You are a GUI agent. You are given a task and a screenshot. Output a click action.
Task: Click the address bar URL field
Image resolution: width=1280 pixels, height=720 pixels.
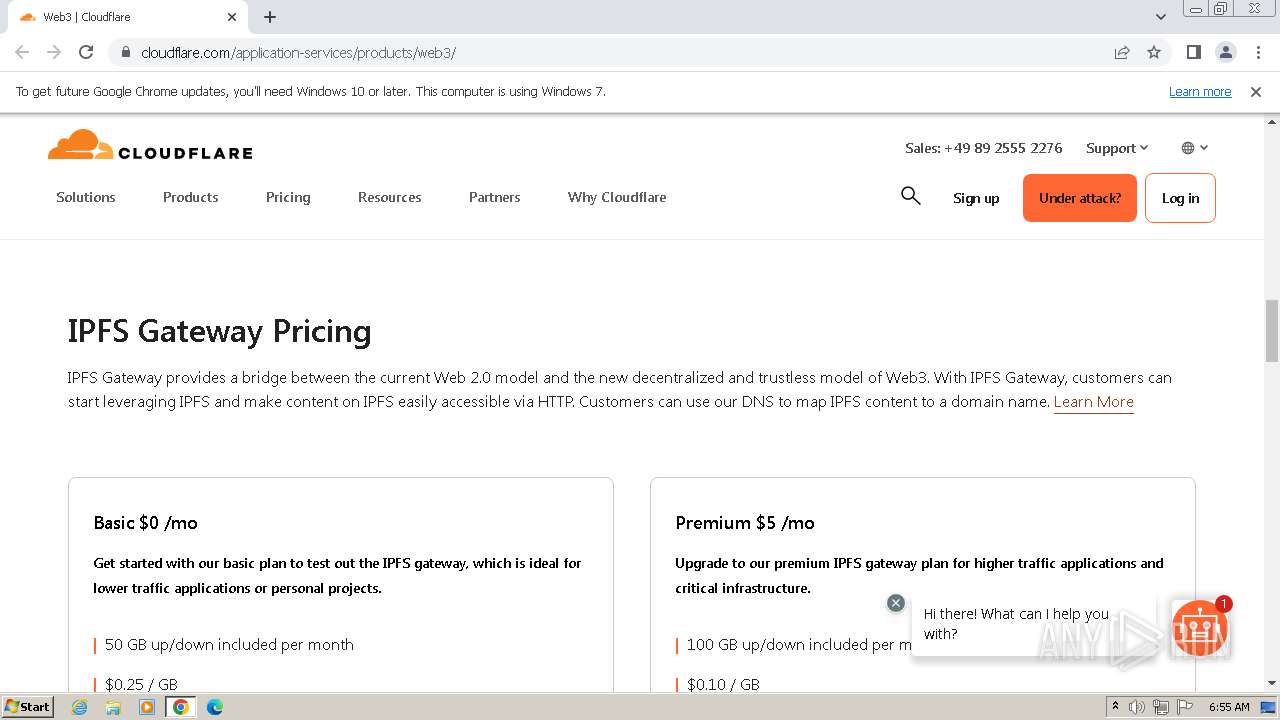pos(600,52)
